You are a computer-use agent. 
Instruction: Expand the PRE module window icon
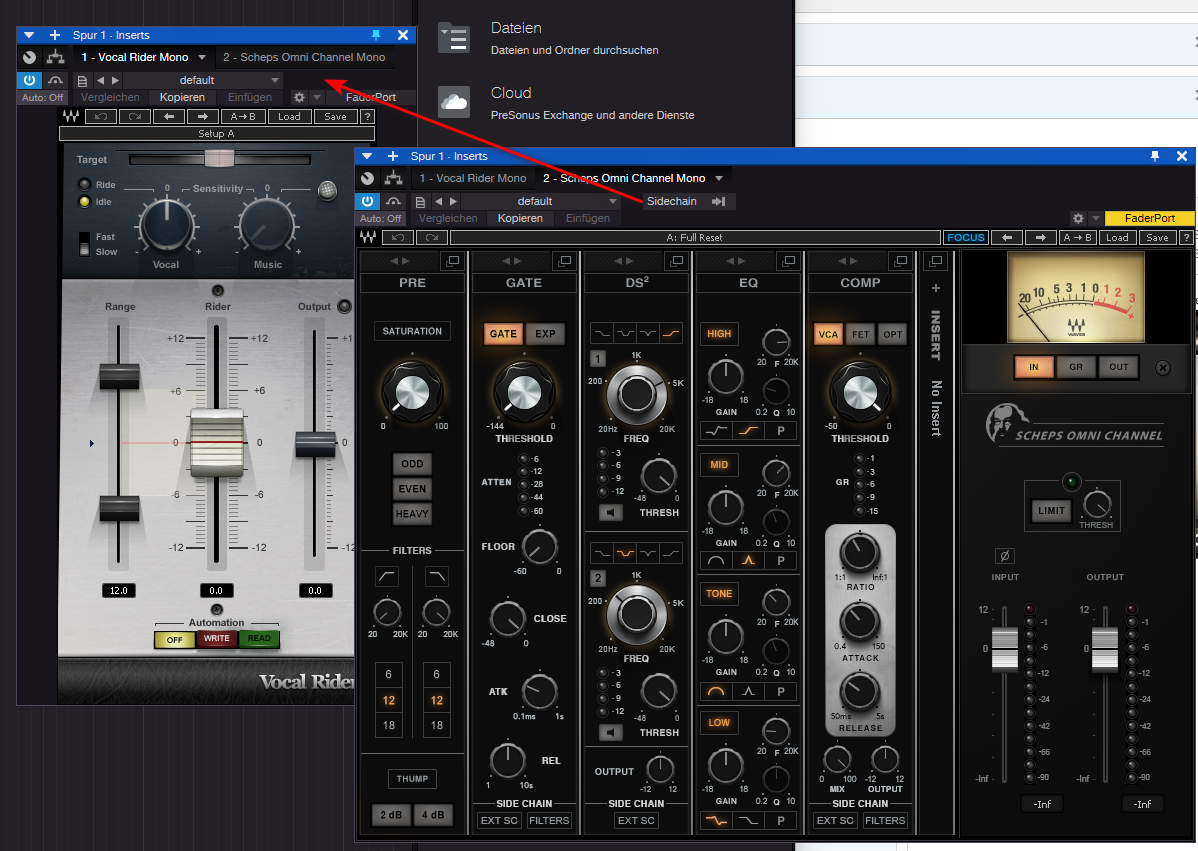pos(452,261)
